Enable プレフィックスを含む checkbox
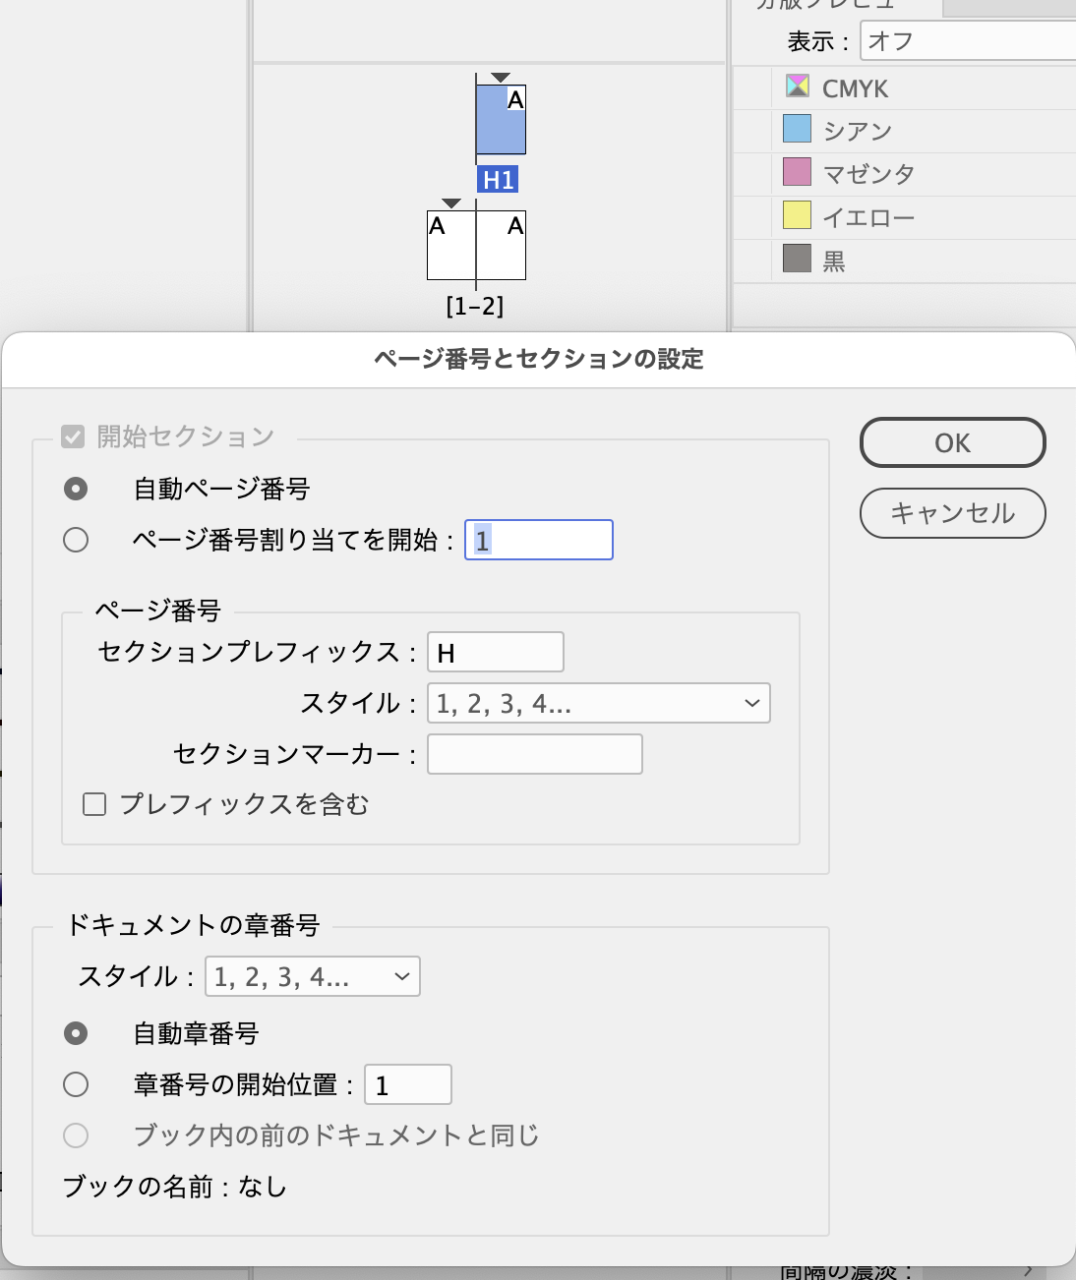Image resolution: width=1076 pixels, height=1280 pixels. pos(95,805)
